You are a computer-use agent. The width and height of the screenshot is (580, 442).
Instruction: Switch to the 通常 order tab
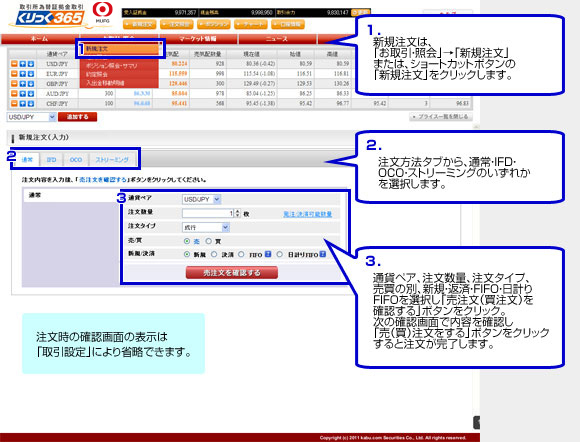[x=27, y=159]
